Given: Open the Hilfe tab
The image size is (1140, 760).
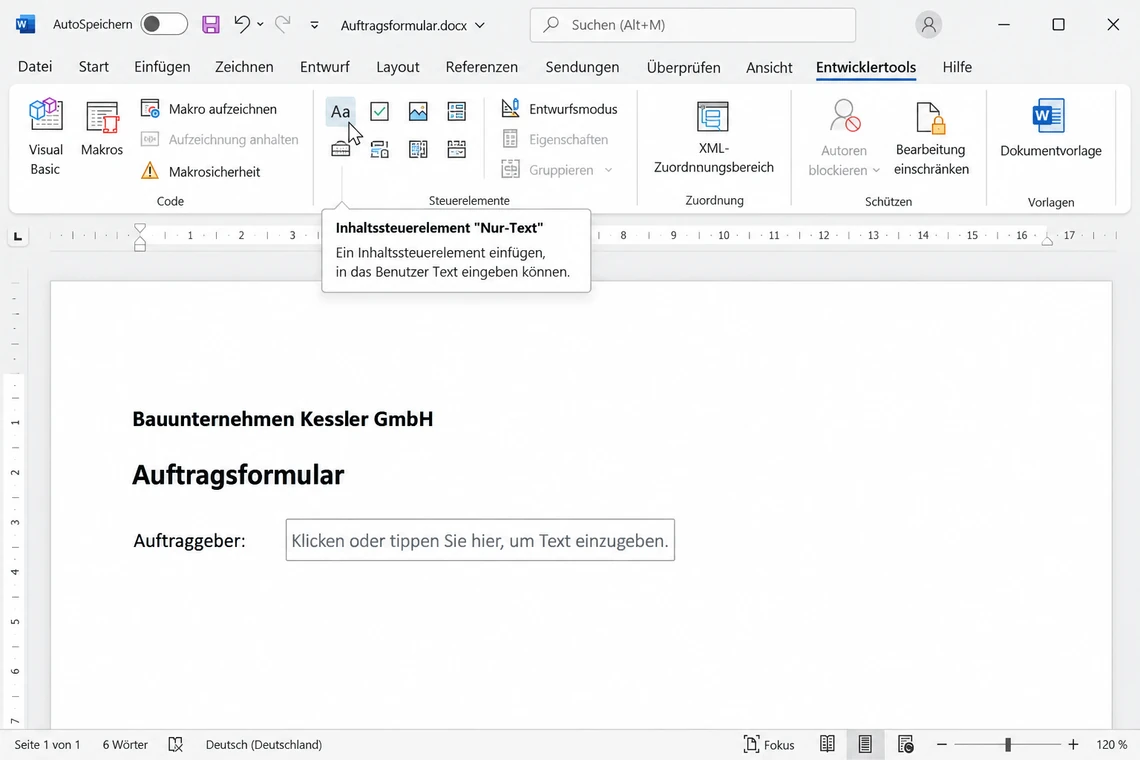Looking at the screenshot, I should (957, 67).
